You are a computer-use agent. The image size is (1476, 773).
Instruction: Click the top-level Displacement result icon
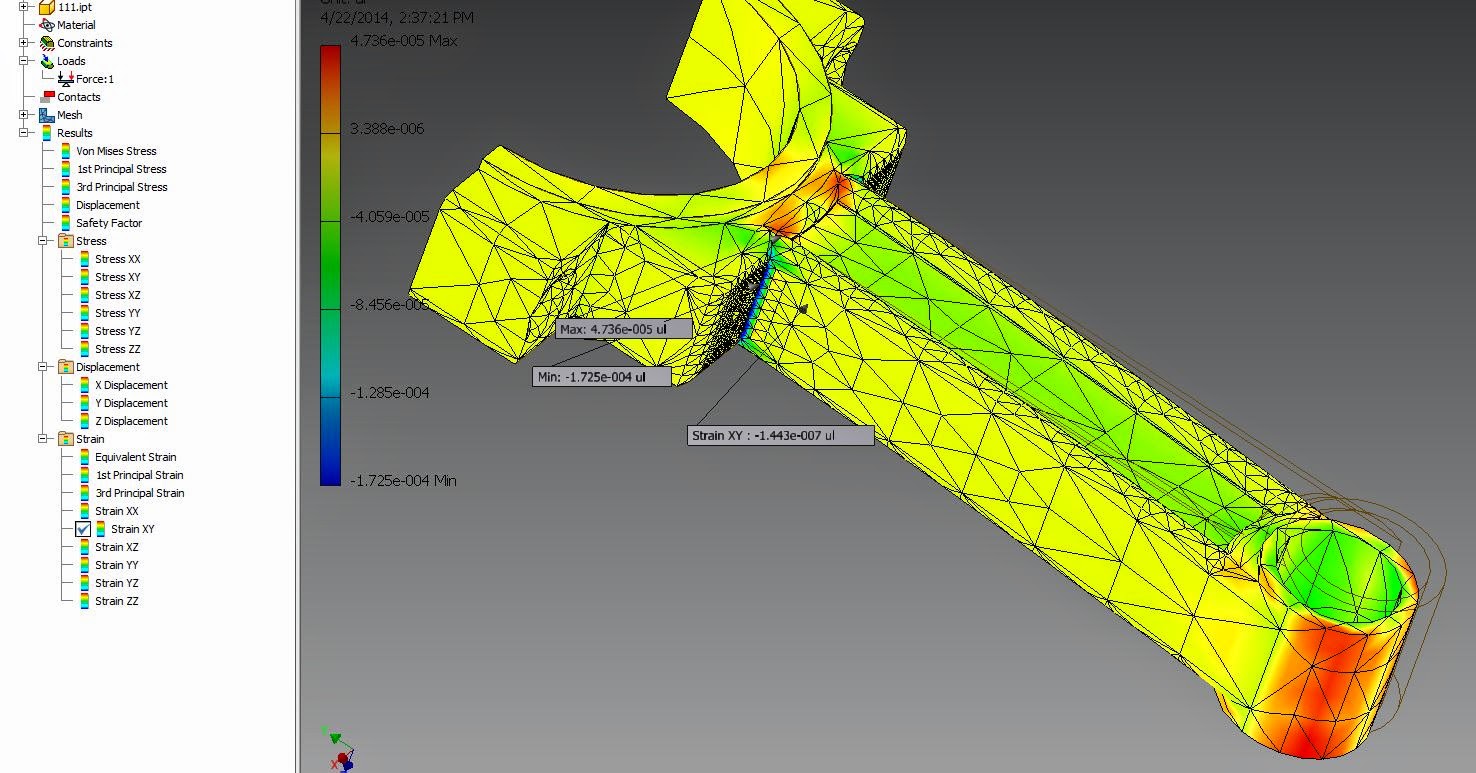tap(66, 205)
